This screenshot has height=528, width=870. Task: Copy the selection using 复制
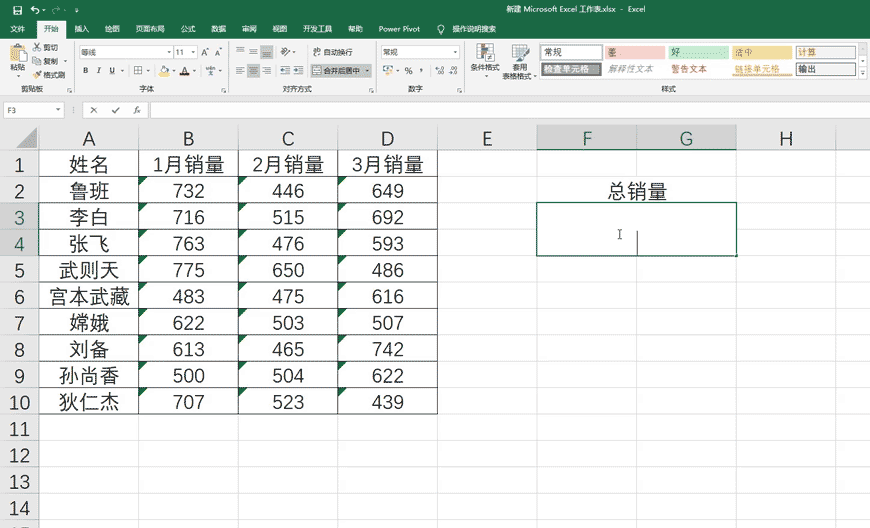(45, 61)
